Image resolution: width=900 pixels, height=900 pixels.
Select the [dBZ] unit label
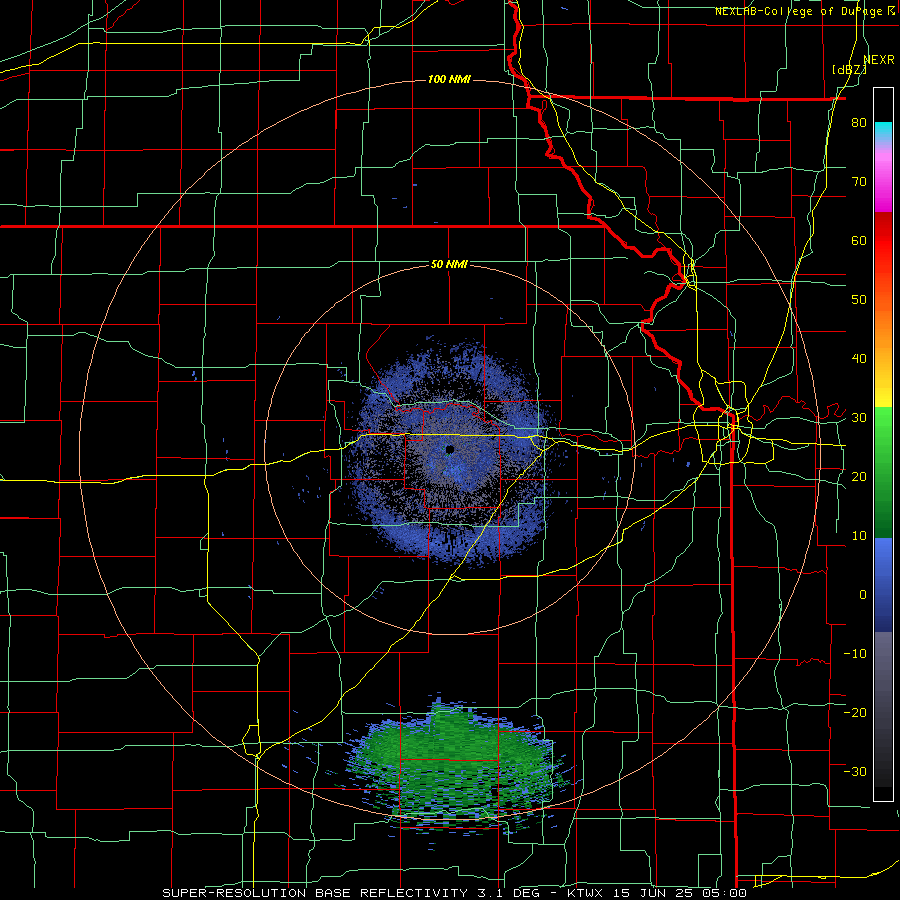tap(849, 70)
